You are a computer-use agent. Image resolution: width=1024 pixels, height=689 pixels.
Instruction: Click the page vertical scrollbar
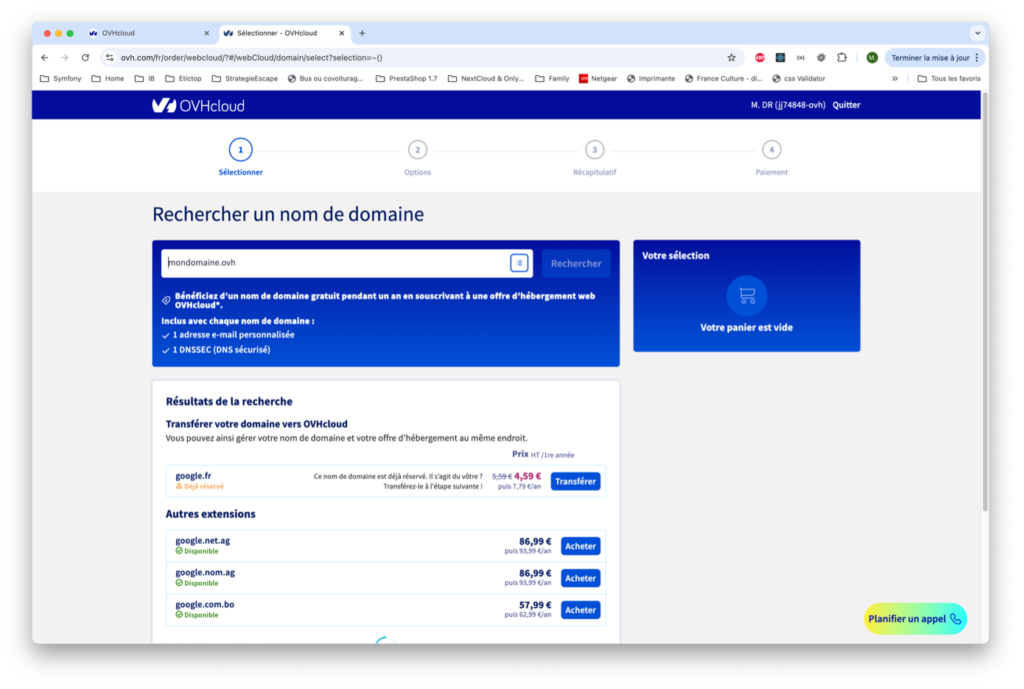point(985,301)
